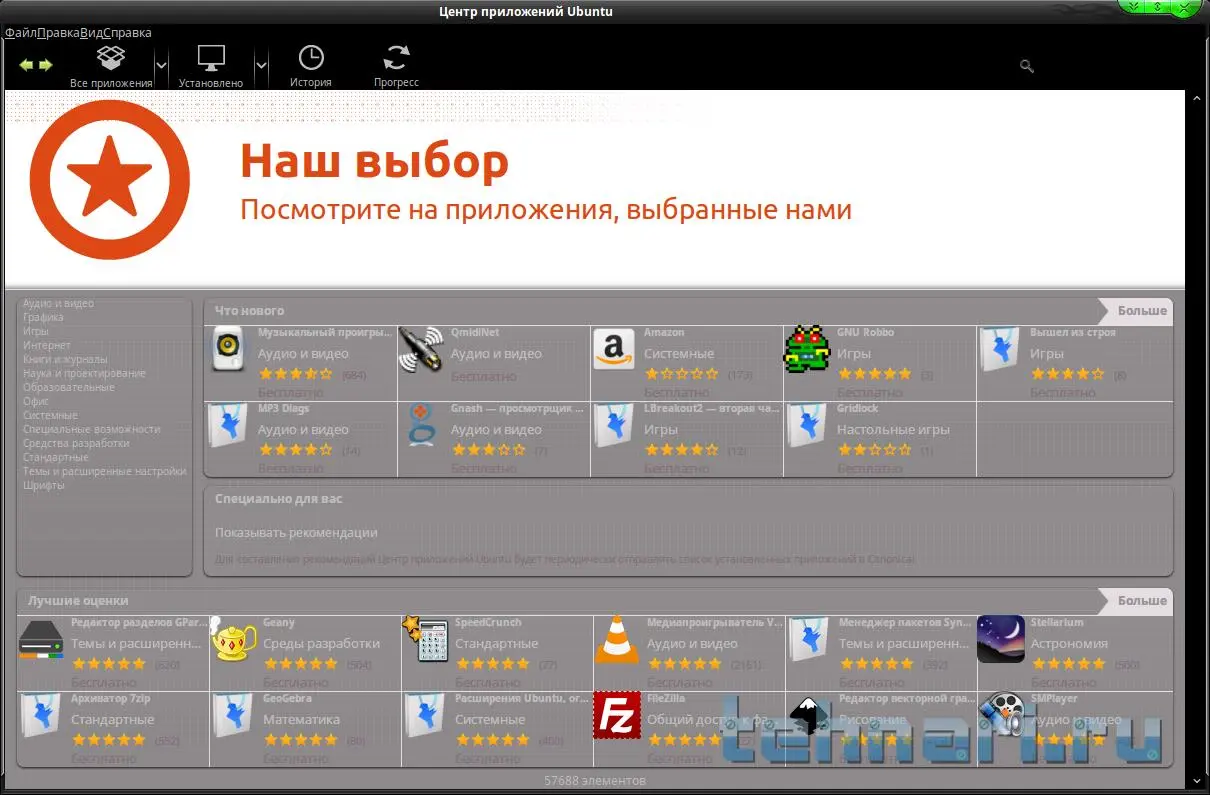Click the search magnifier icon
1210x795 pixels.
coord(1026,66)
